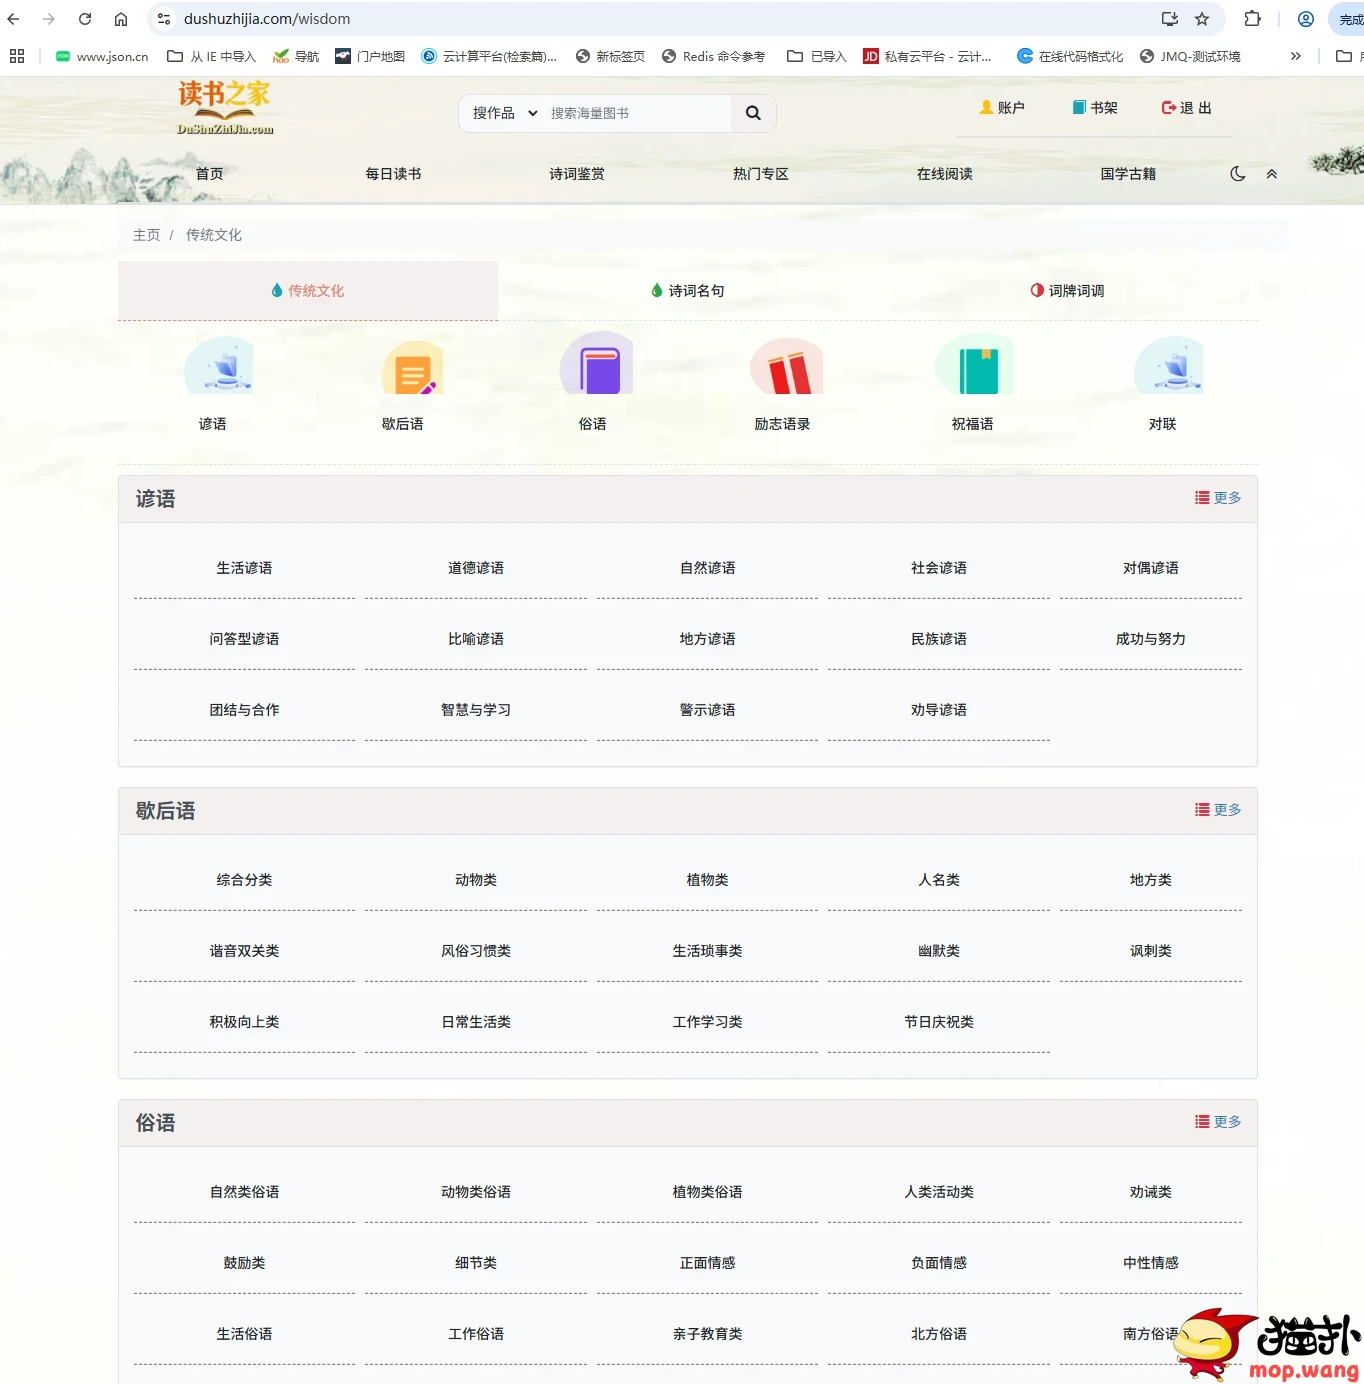Switch to the 诗词名句 tab
The height and width of the screenshot is (1384, 1364).
(x=687, y=291)
